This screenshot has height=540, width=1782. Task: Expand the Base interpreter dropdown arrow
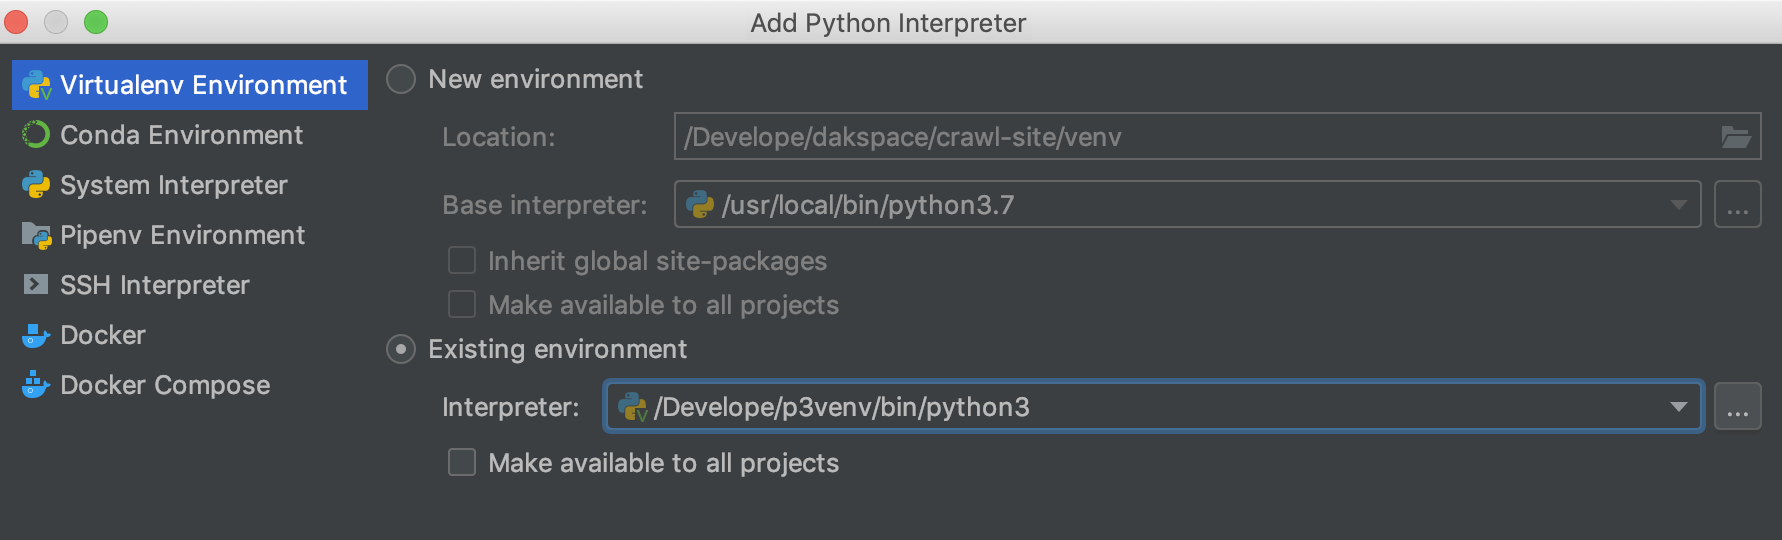[x=1678, y=205]
